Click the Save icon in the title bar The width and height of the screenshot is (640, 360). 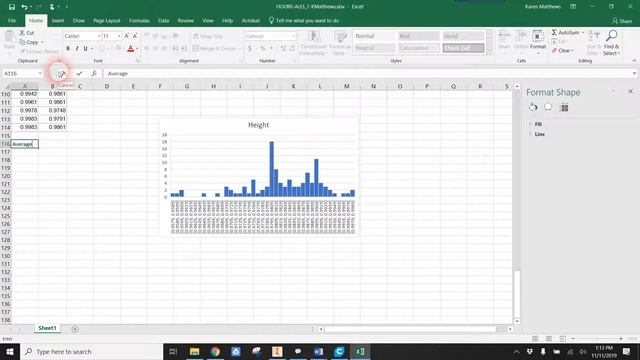pyautogui.click(x=11, y=7)
